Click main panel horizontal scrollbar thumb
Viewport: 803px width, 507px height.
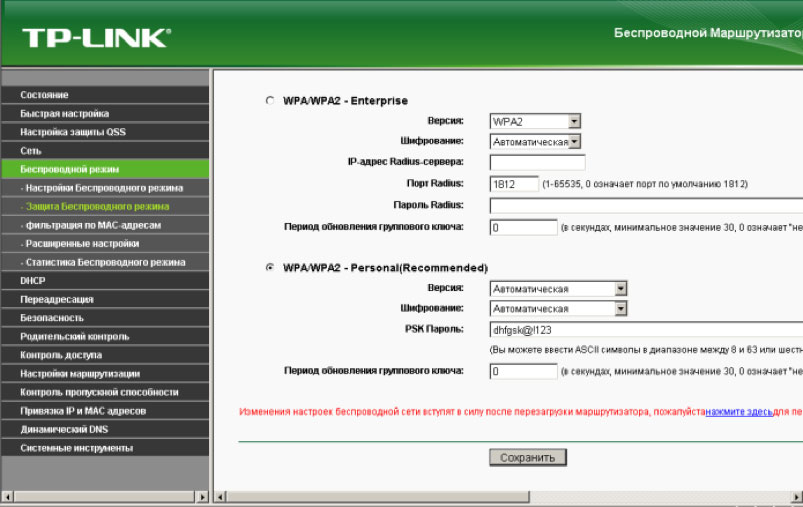click(x=378, y=497)
